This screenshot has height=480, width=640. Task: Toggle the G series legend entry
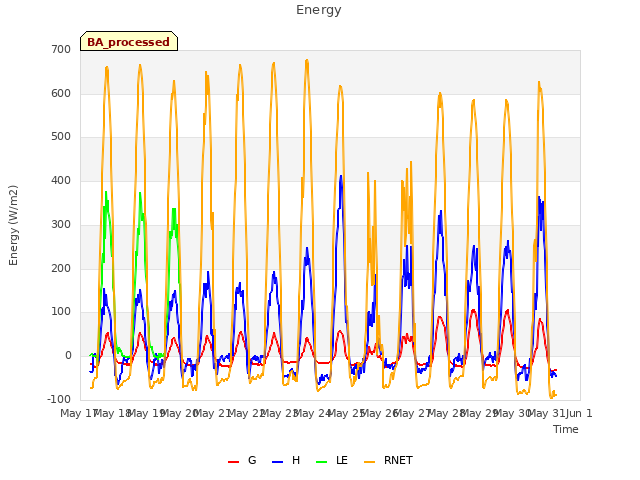[242, 460]
